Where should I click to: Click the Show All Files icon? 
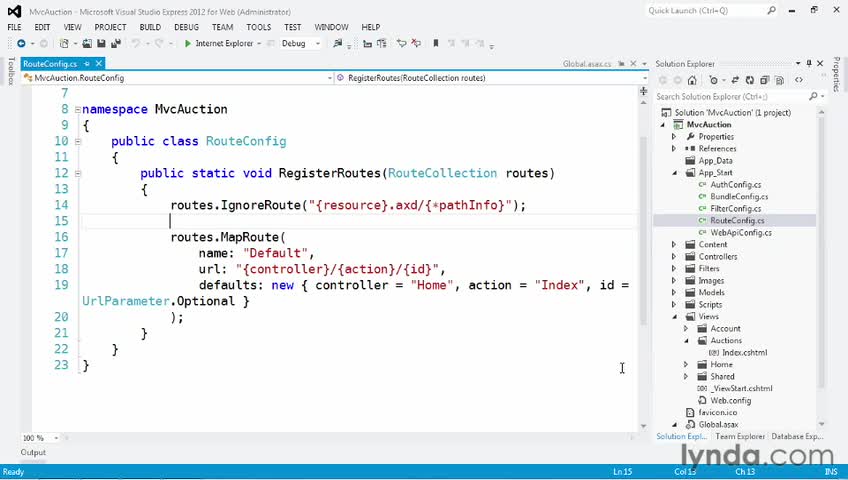779,80
